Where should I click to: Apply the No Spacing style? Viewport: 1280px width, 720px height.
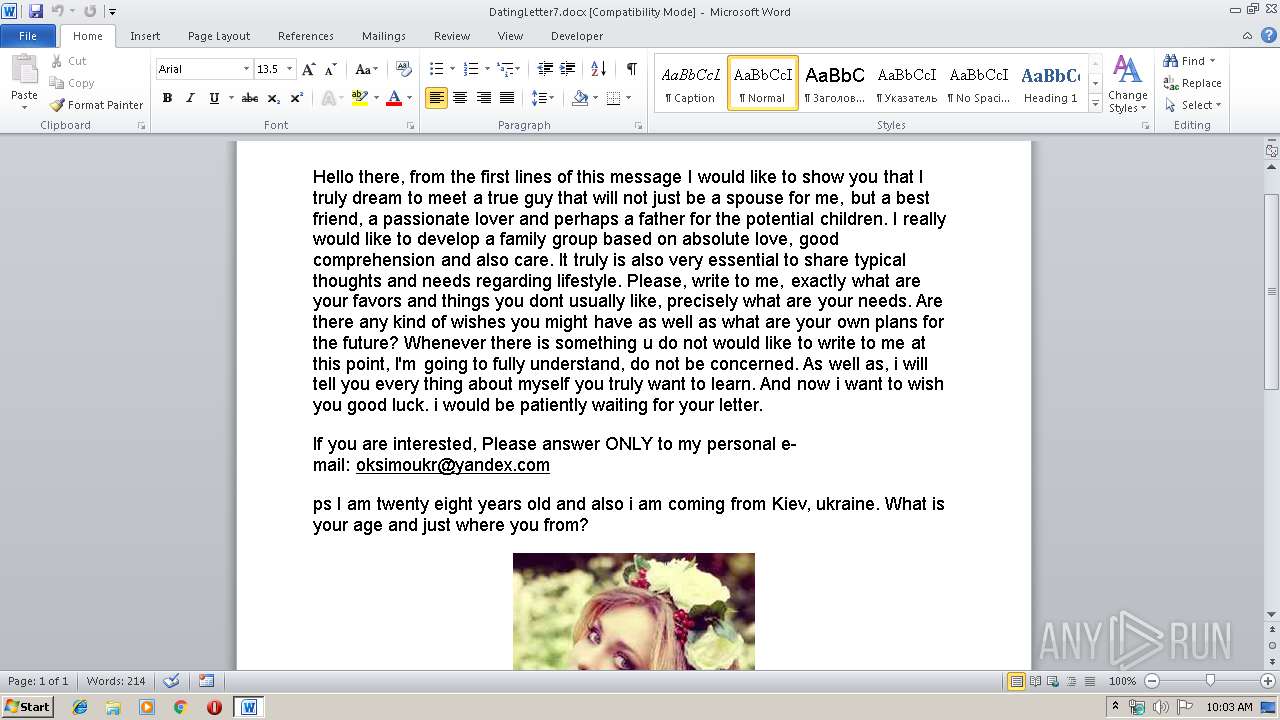tap(978, 83)
